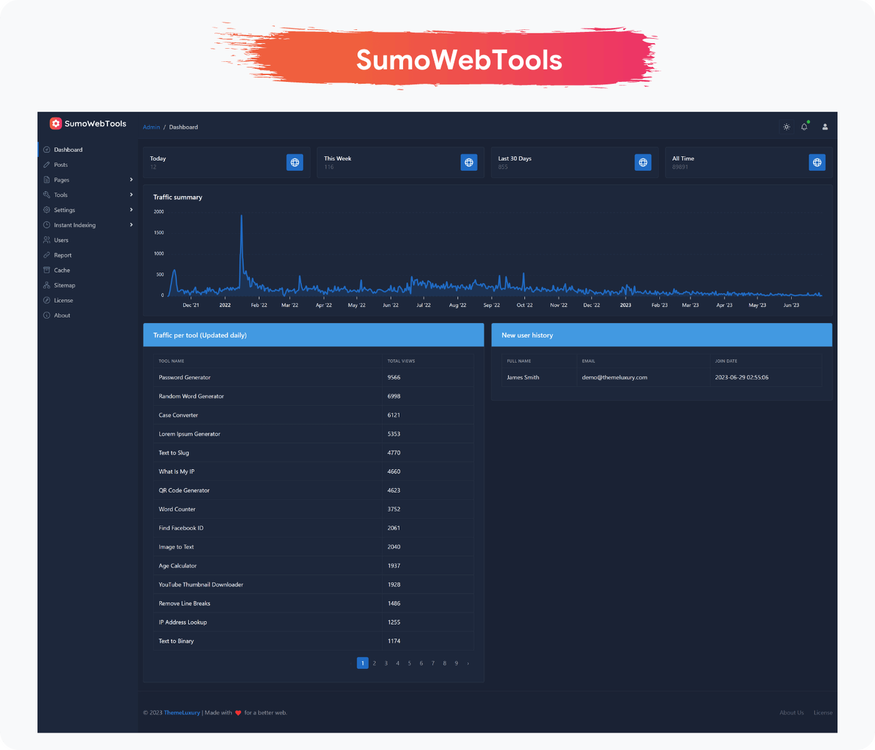The height and width of the screenshot is (750, 875).
Task: Toggle light and dark theme
Action: click(x=786, y=127)
